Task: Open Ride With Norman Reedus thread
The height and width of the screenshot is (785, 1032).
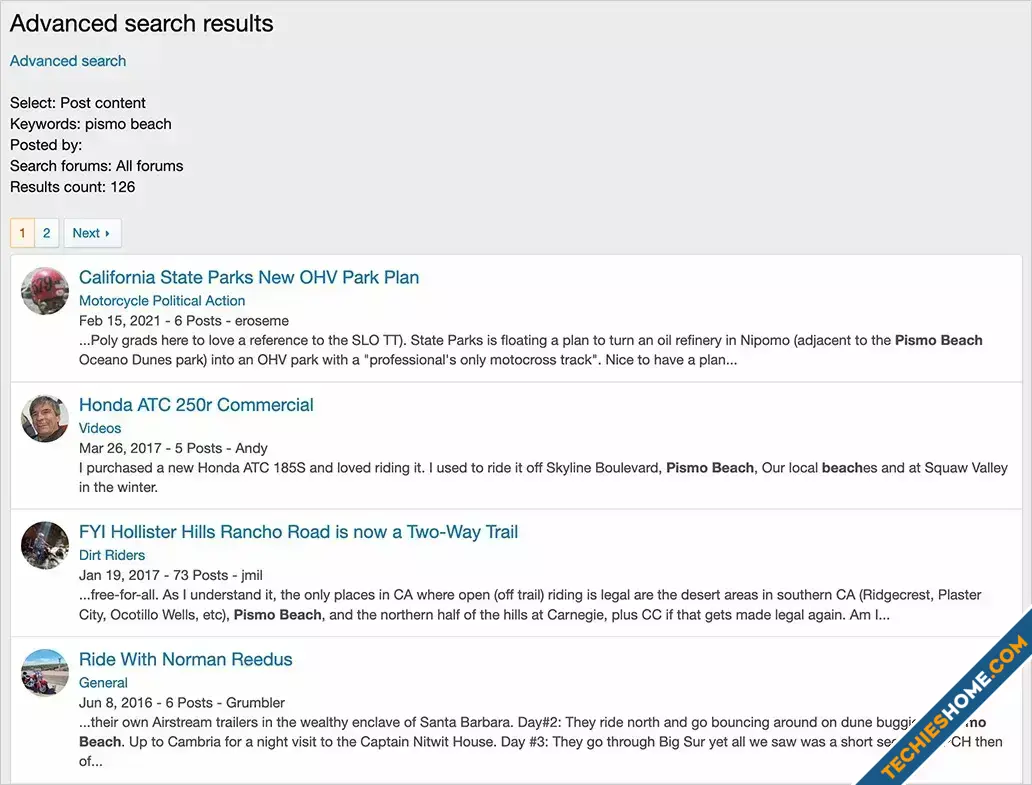Action: [186, 659]
